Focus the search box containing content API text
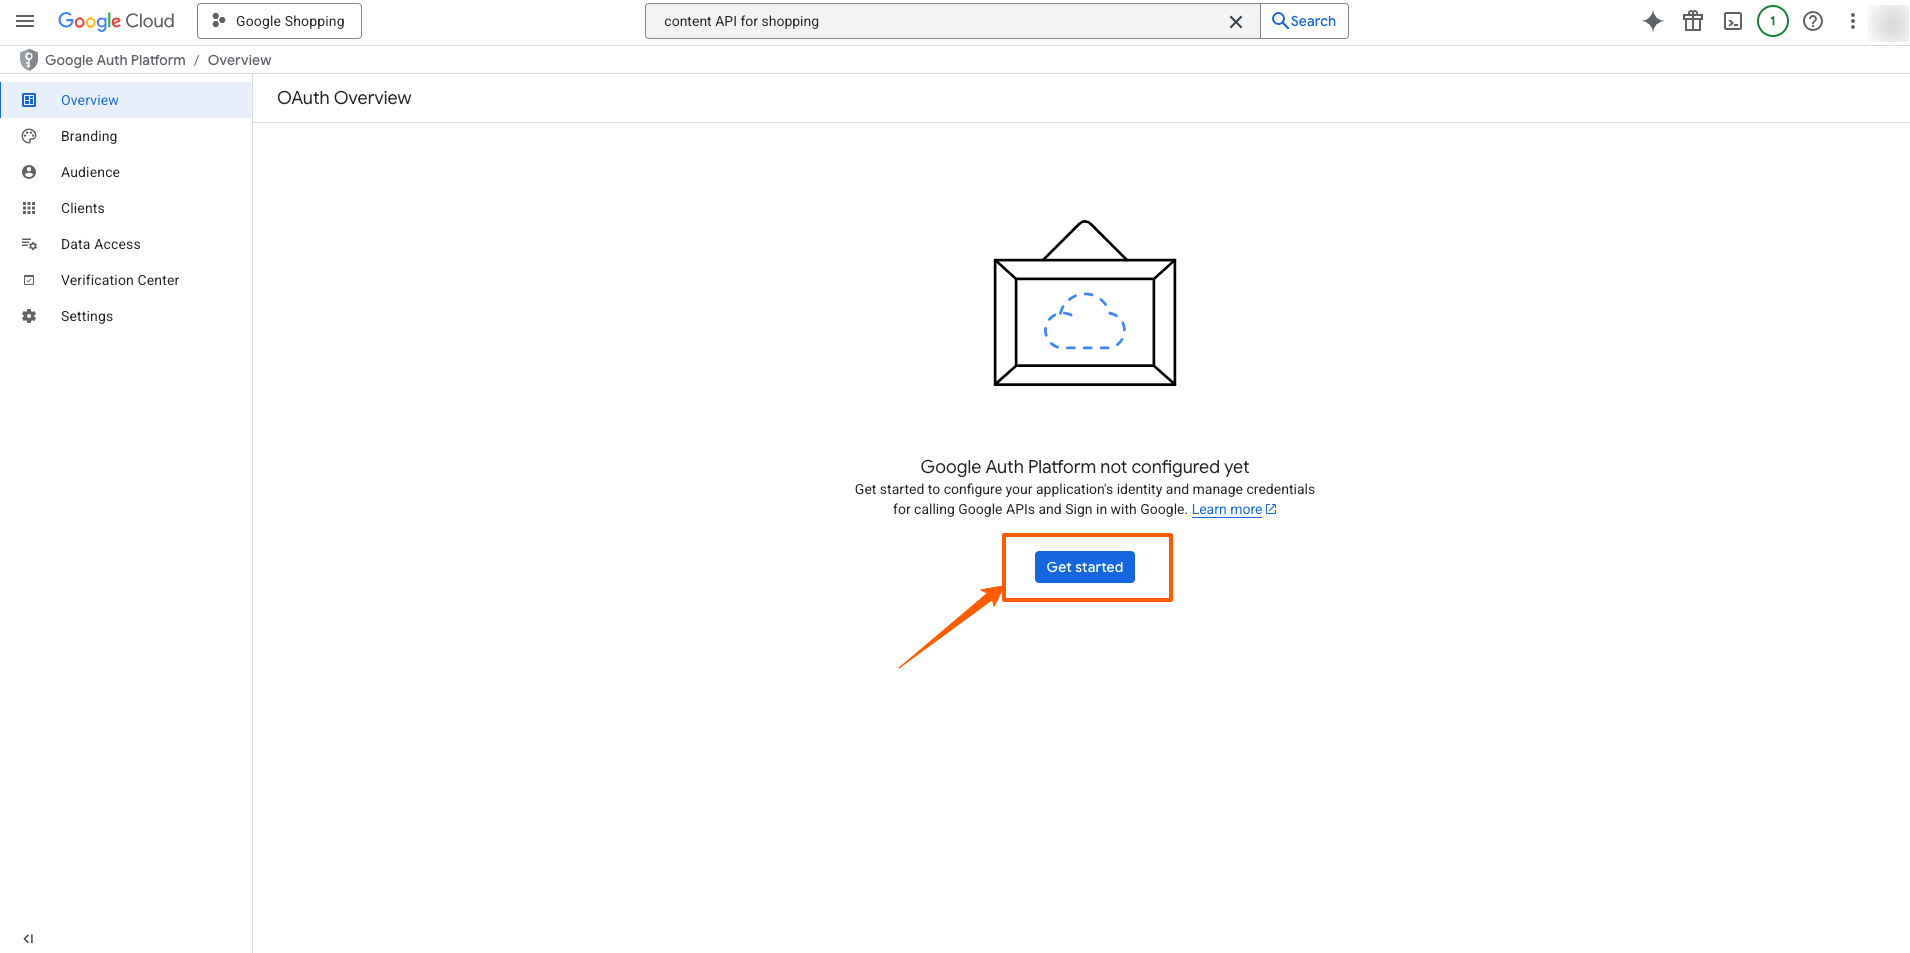This screenshot has width=1910, height=953. tap(940, 21)
